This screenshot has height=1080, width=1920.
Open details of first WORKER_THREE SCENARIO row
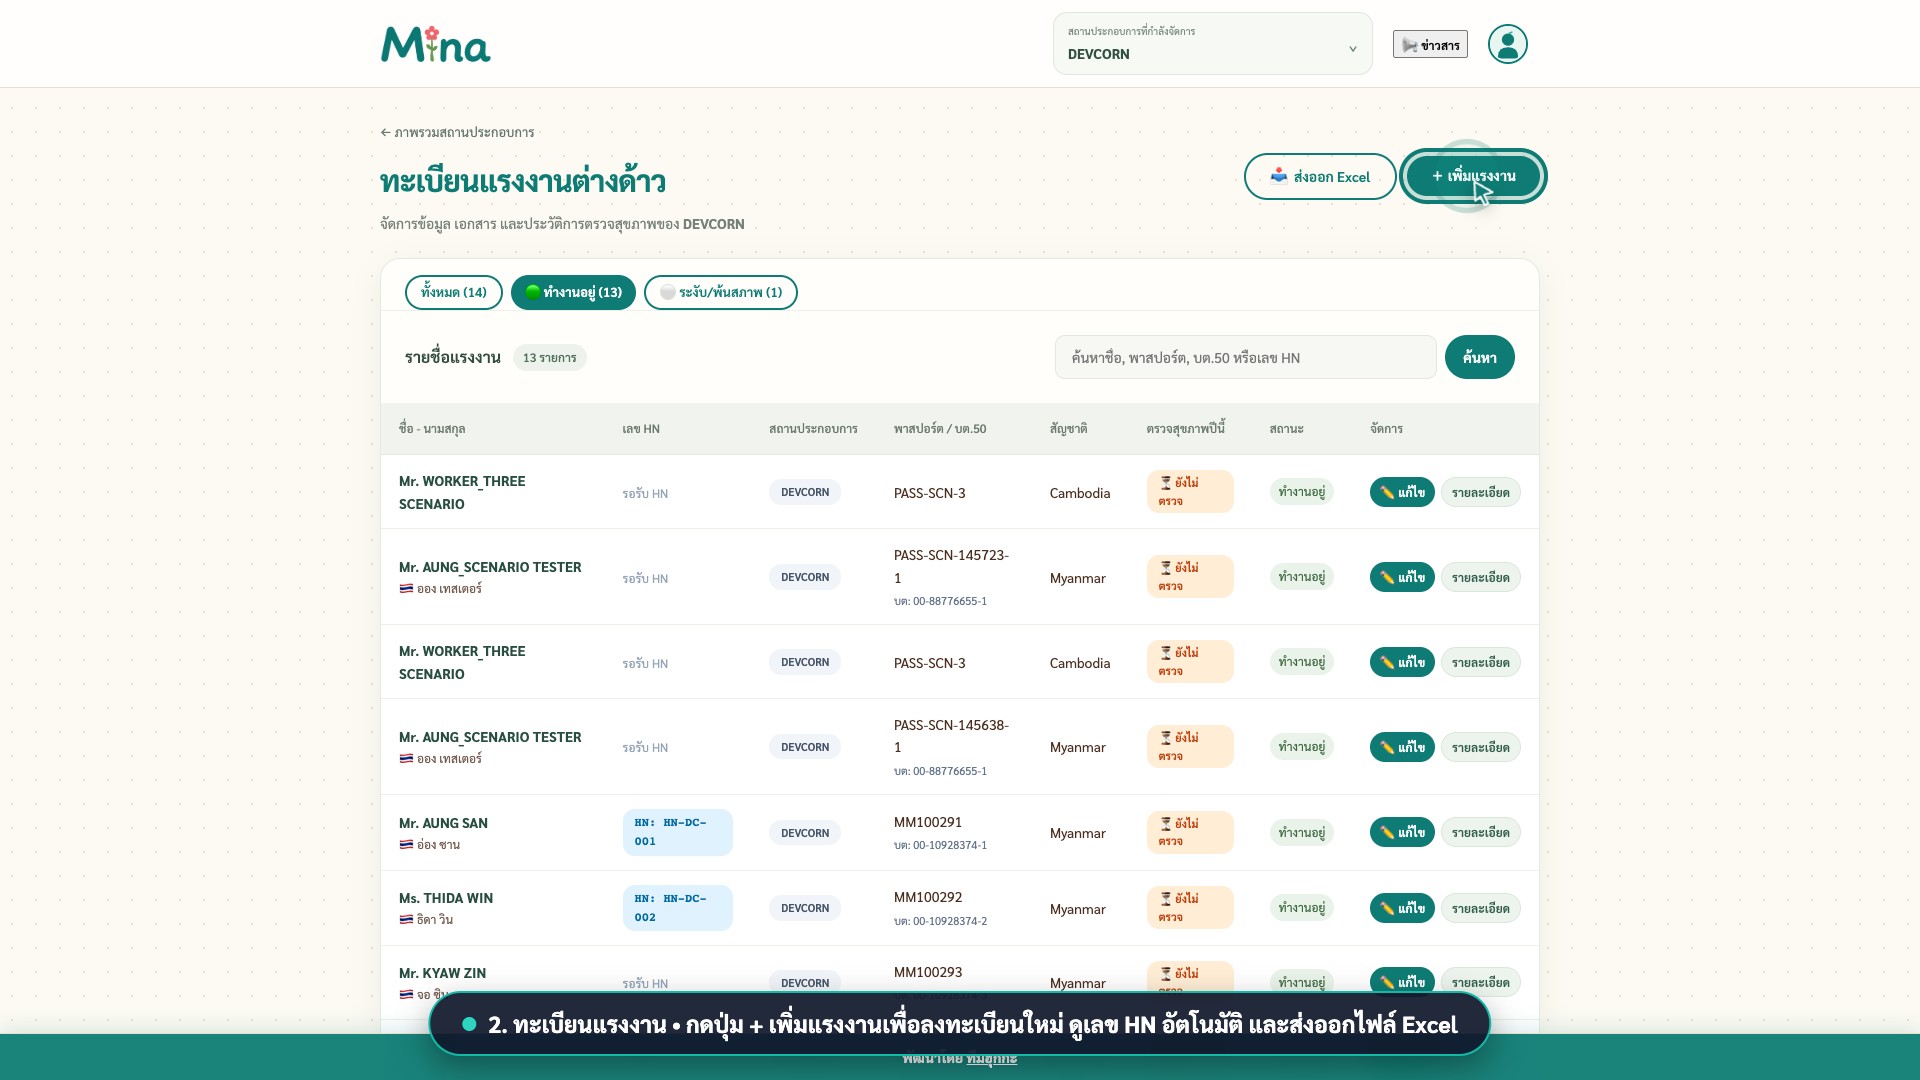pyautogui.click(x=1480, y=492)
